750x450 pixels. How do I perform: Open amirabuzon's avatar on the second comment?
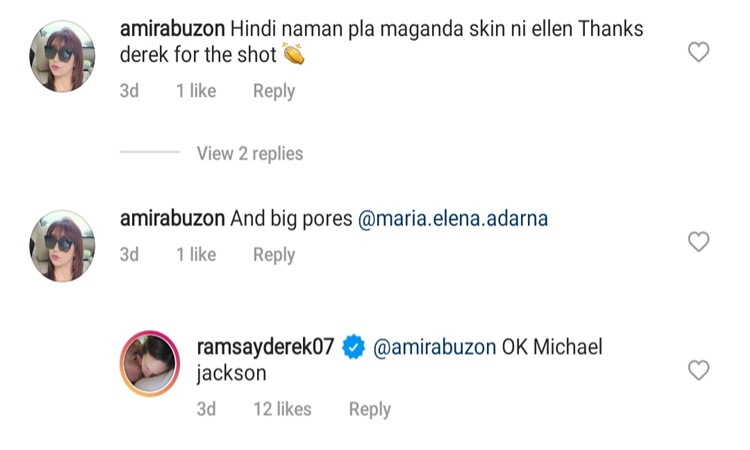click(63, 245)
